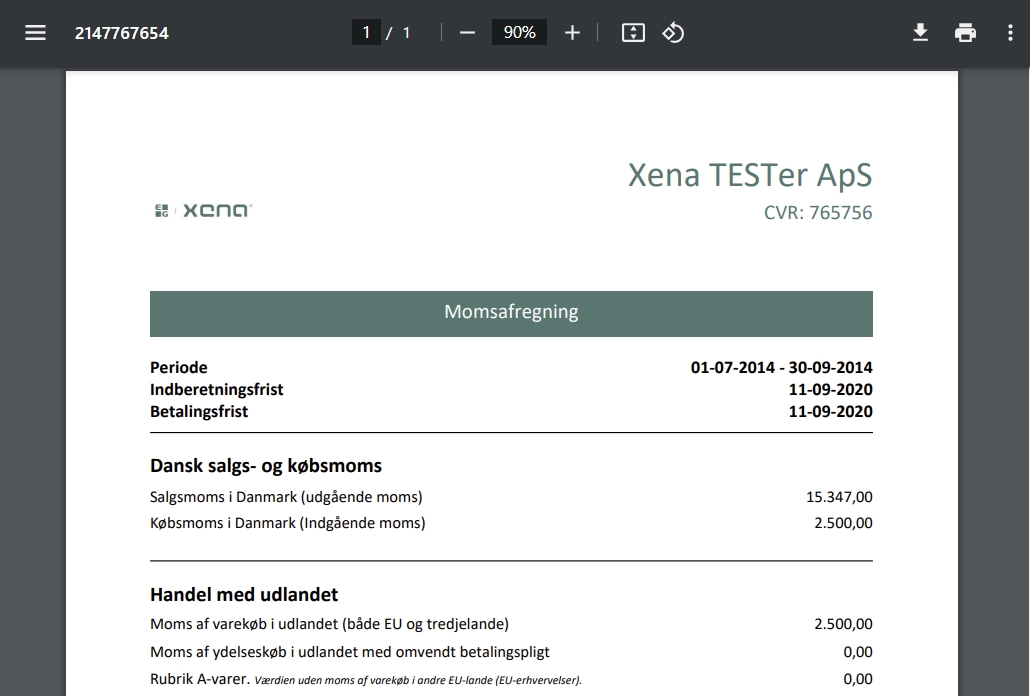Decrease zoom with the minus button

[x=466, y=32]
